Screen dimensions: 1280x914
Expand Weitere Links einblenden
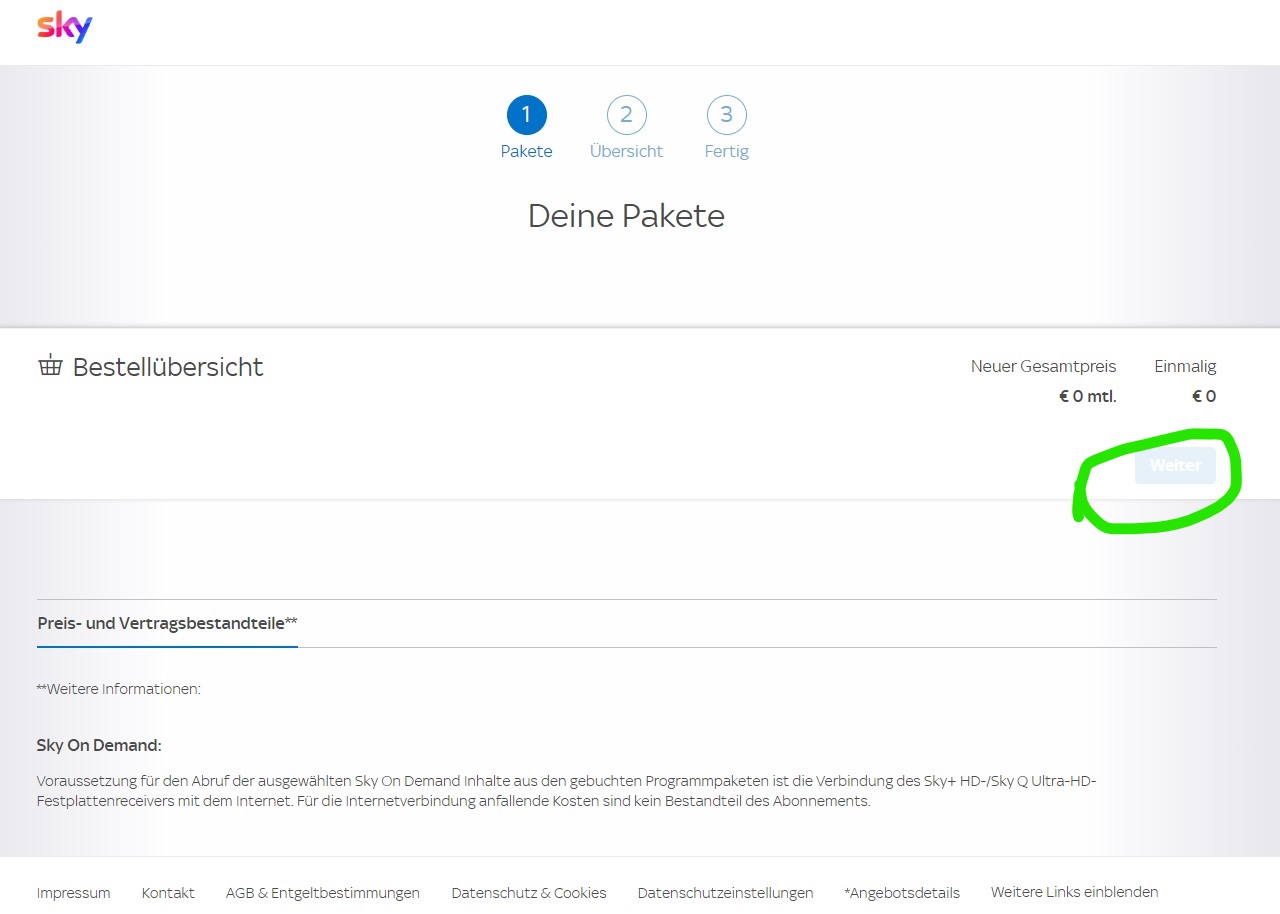point(1075,892)
